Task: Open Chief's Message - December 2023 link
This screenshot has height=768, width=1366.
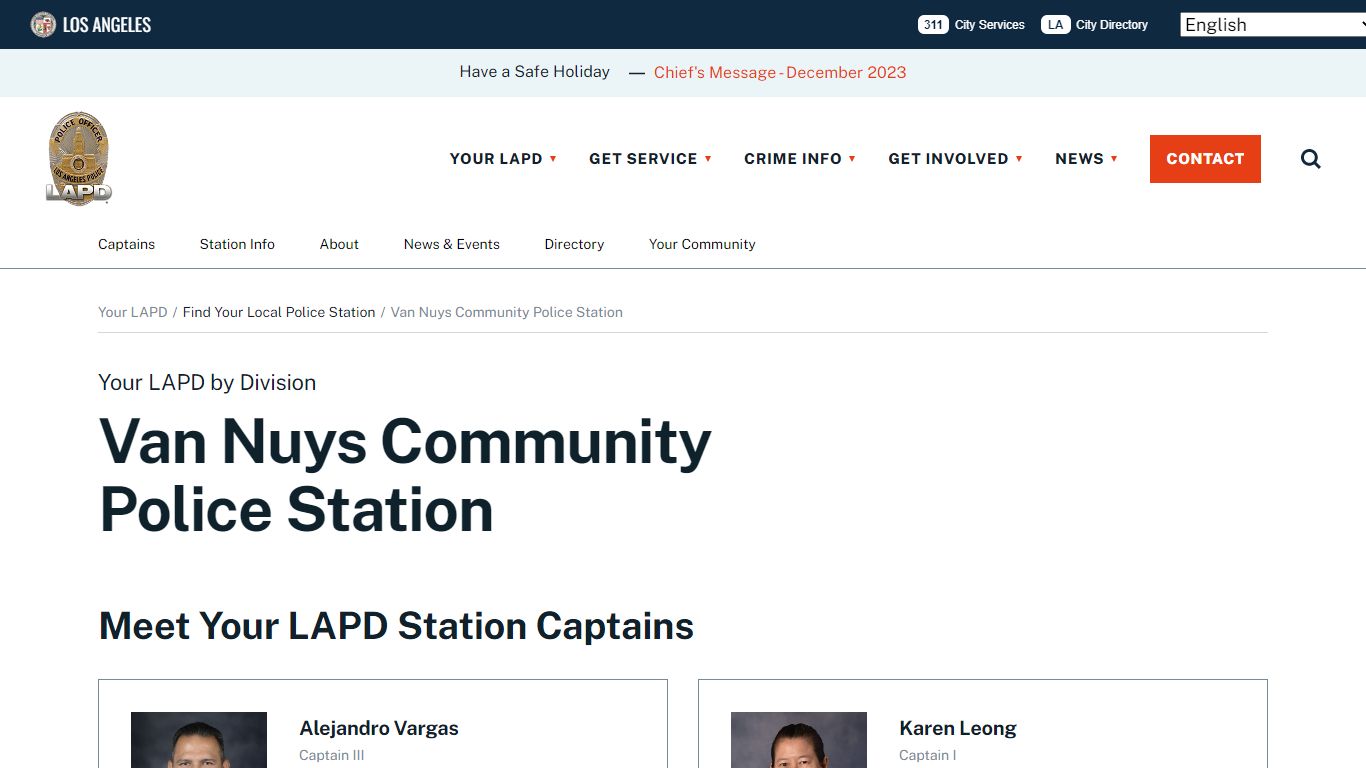Action: coord(780,72)
